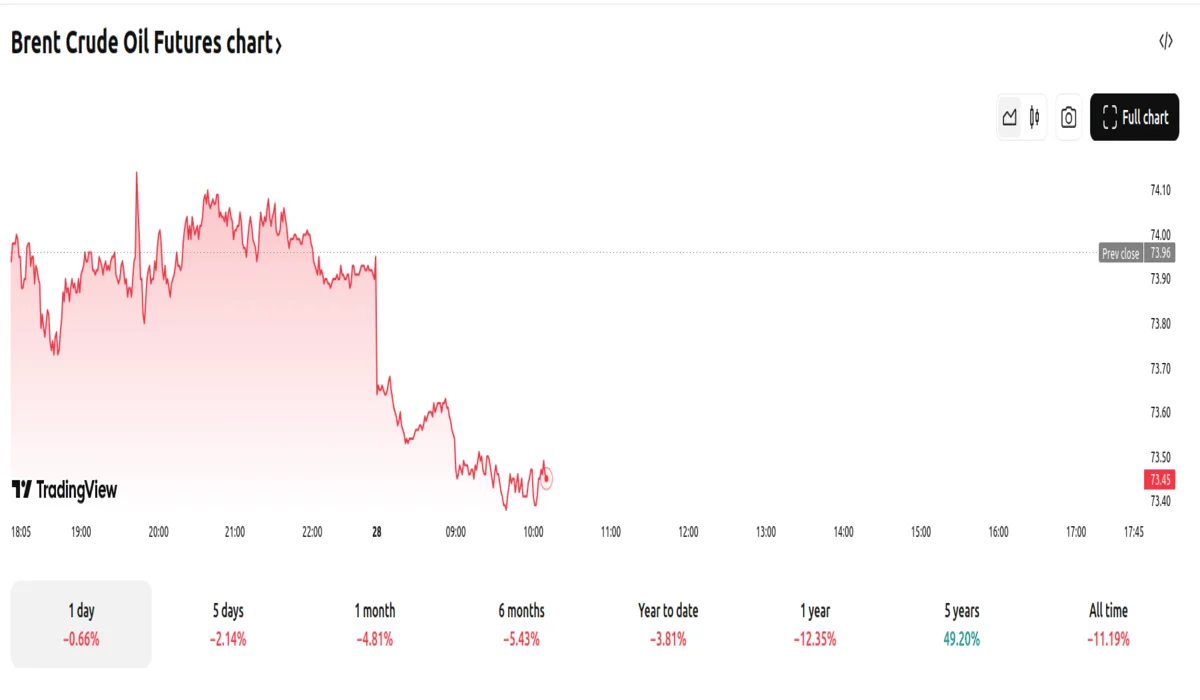This screenshot has width=1200, height=700.
Task: Switch to area line chart style
Action: pos(1009,118)
